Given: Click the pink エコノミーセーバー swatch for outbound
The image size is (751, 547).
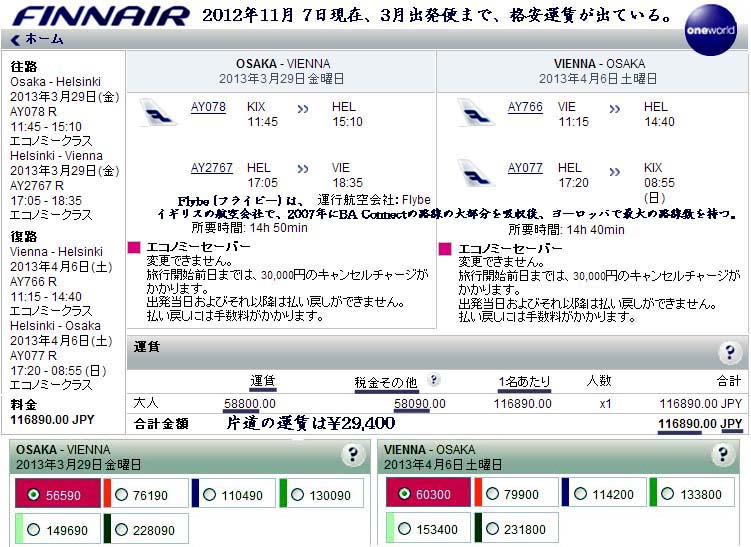Looking at the screenshot, I should pos(134,247).
